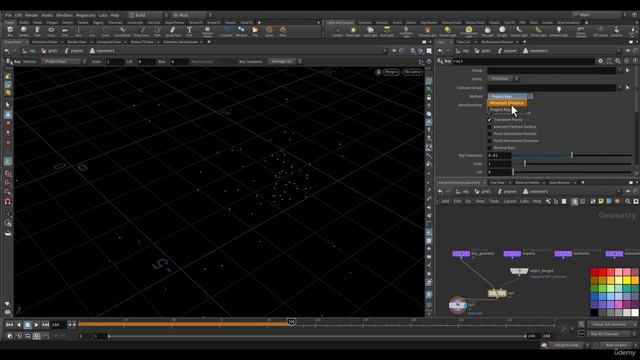Toggle Transform Points checkbox
The height and width of the screenshot is (360, 640).
click(490, 120)
